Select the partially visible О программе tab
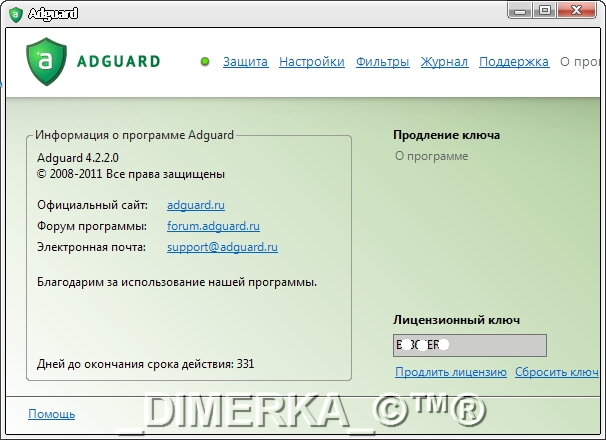 [x=582, y=62]
